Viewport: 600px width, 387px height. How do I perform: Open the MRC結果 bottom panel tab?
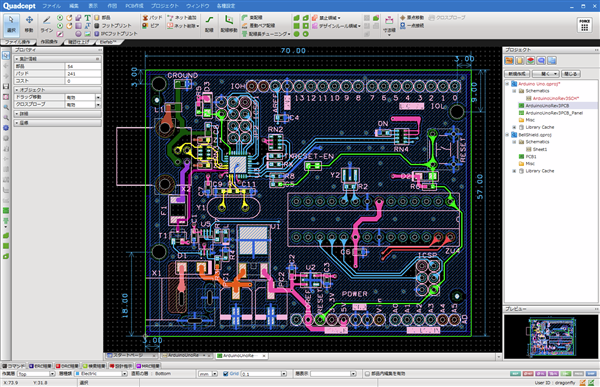tap(148, 366)
